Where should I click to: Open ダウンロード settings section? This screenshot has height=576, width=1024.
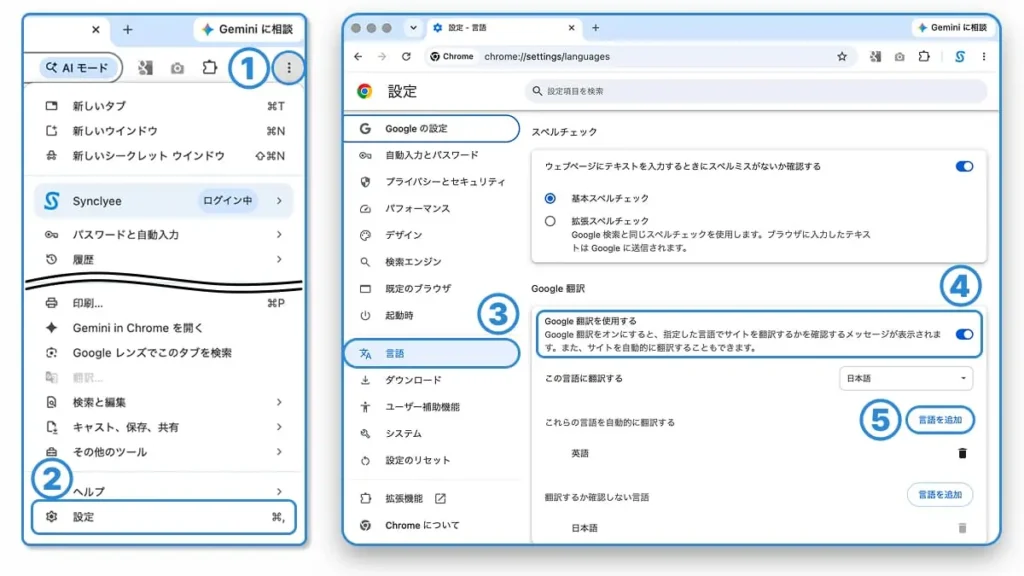coord(431,380)
